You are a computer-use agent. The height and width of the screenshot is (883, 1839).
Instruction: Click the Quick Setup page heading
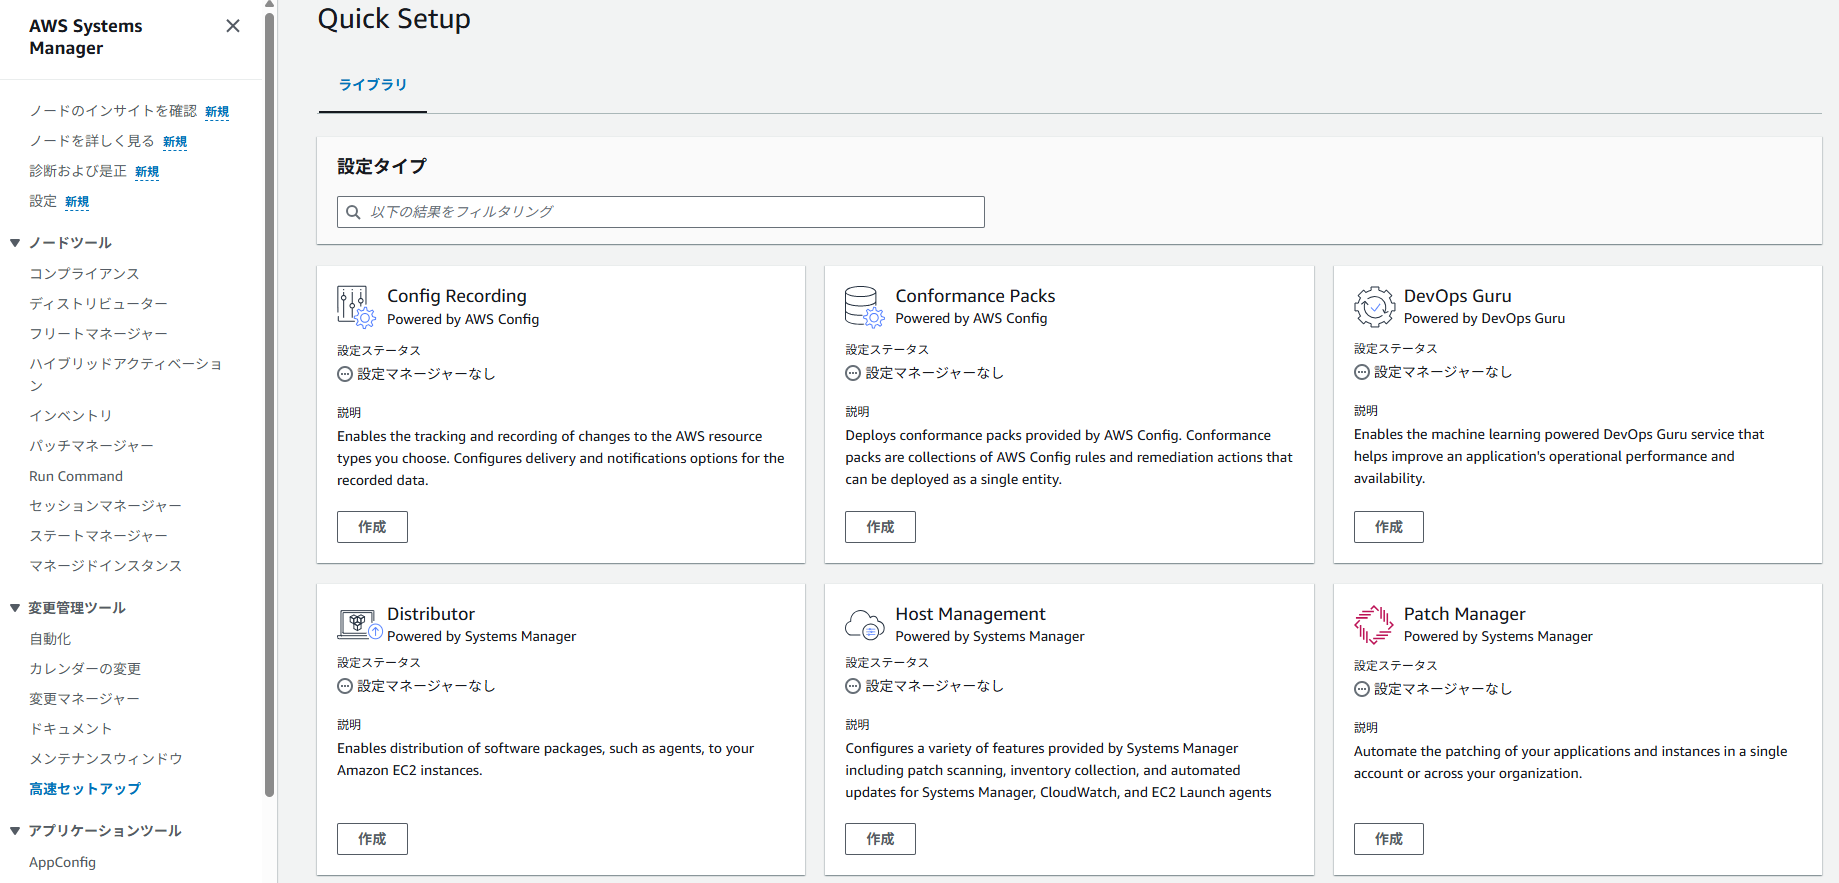click(394, 19)
